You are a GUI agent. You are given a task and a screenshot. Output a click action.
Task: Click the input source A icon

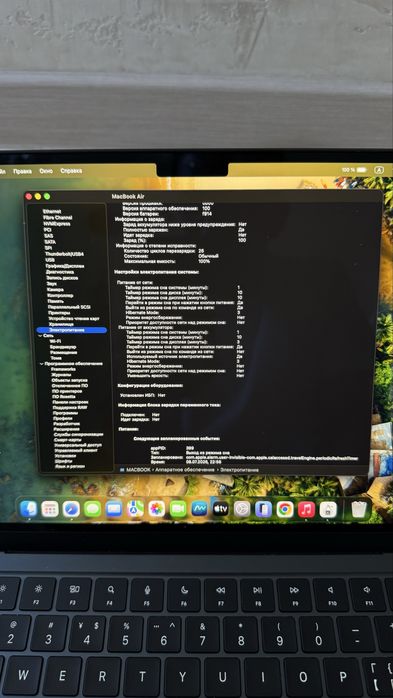click(x=379, y=170)
